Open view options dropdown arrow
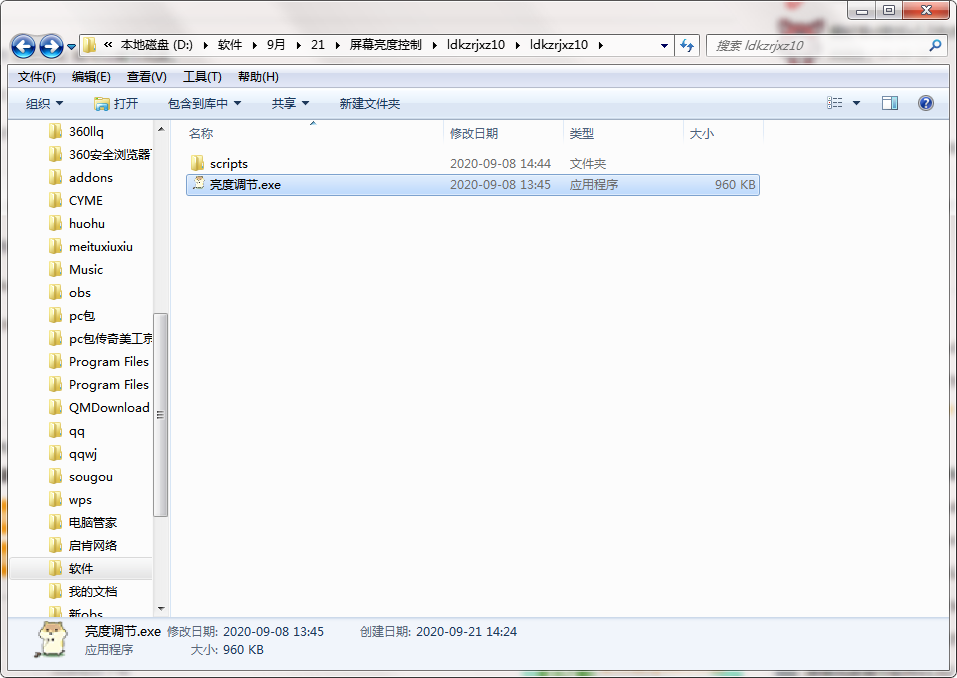Screen dimensions: 957x678 [856, 103]
